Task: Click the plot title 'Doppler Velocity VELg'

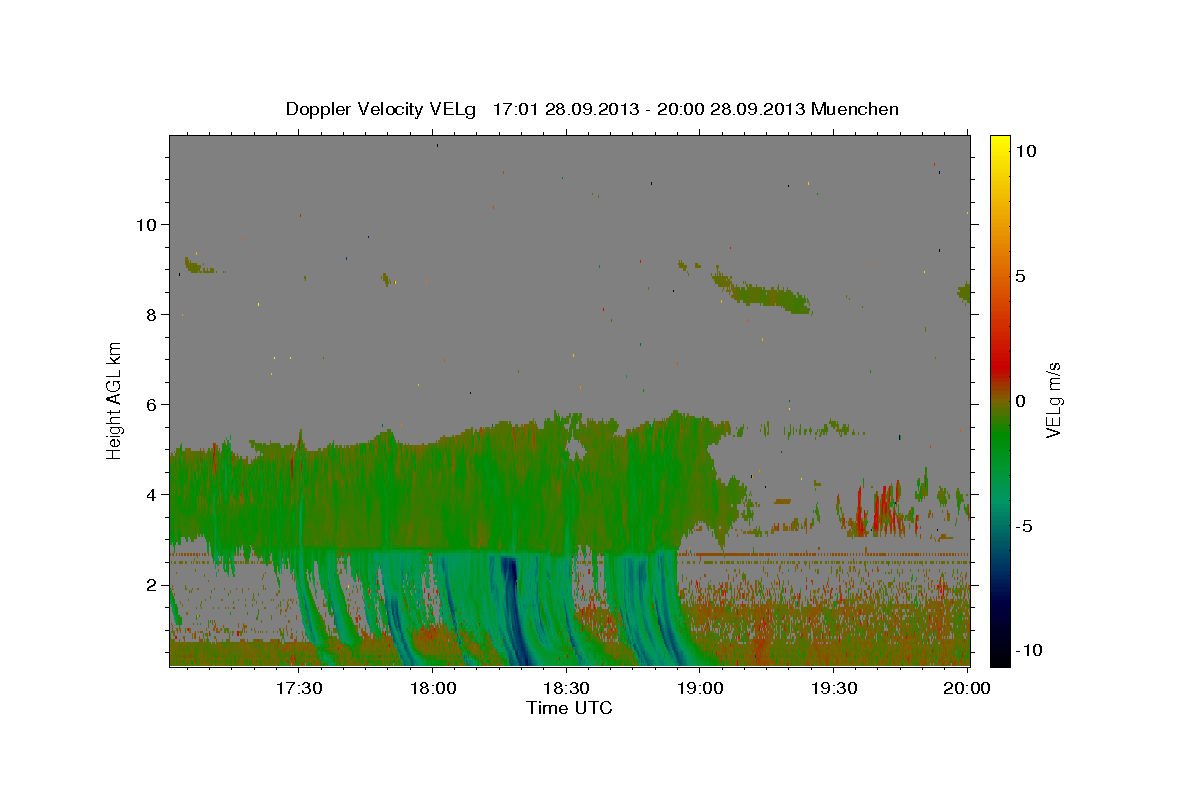Action: pyautogui.click(x=383, y=109)
